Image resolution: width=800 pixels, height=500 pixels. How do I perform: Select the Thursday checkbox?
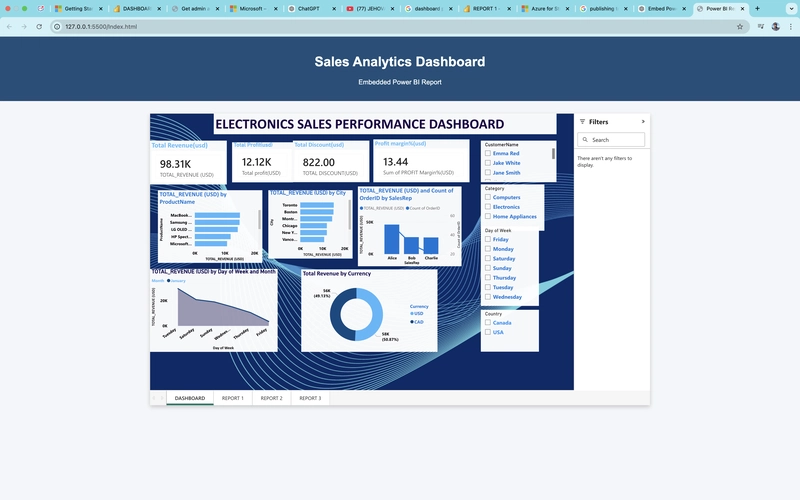(488, 278)
